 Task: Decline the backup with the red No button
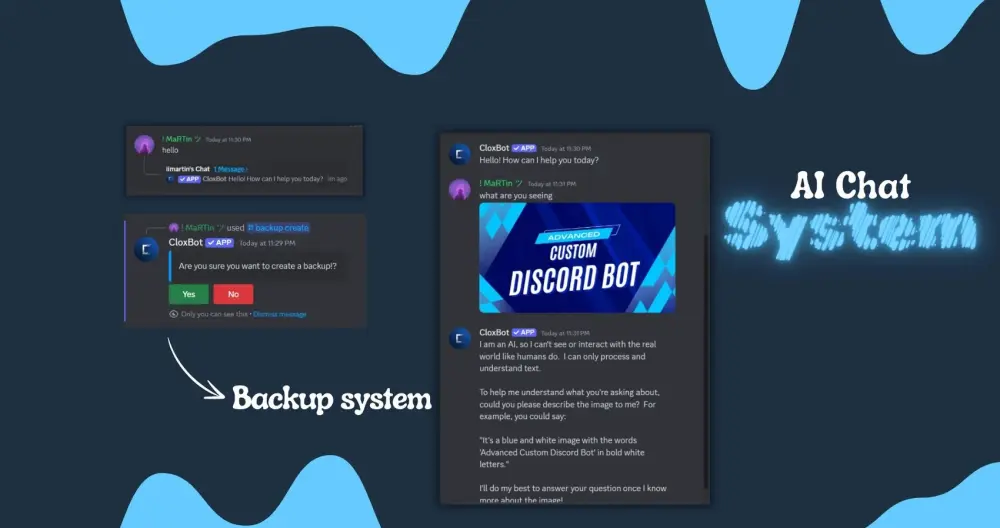click(x=233, y=294)
